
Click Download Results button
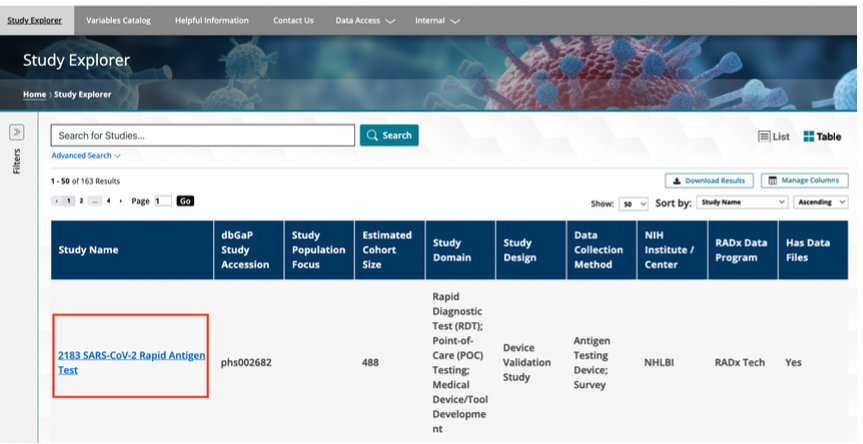tap(709, 181)
